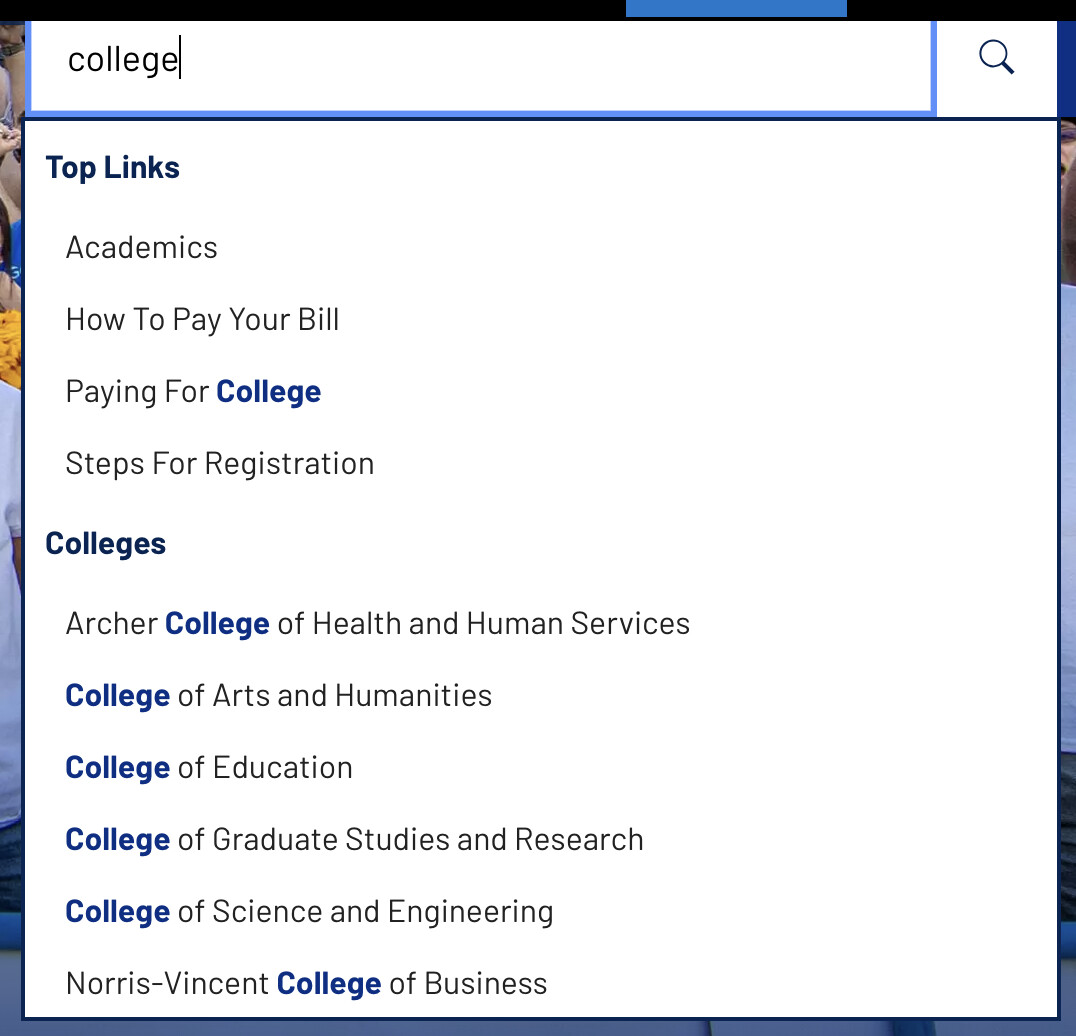The image size is (1076, 1036).
Task: Click the Top Links section heading
Action: (112, 168)
